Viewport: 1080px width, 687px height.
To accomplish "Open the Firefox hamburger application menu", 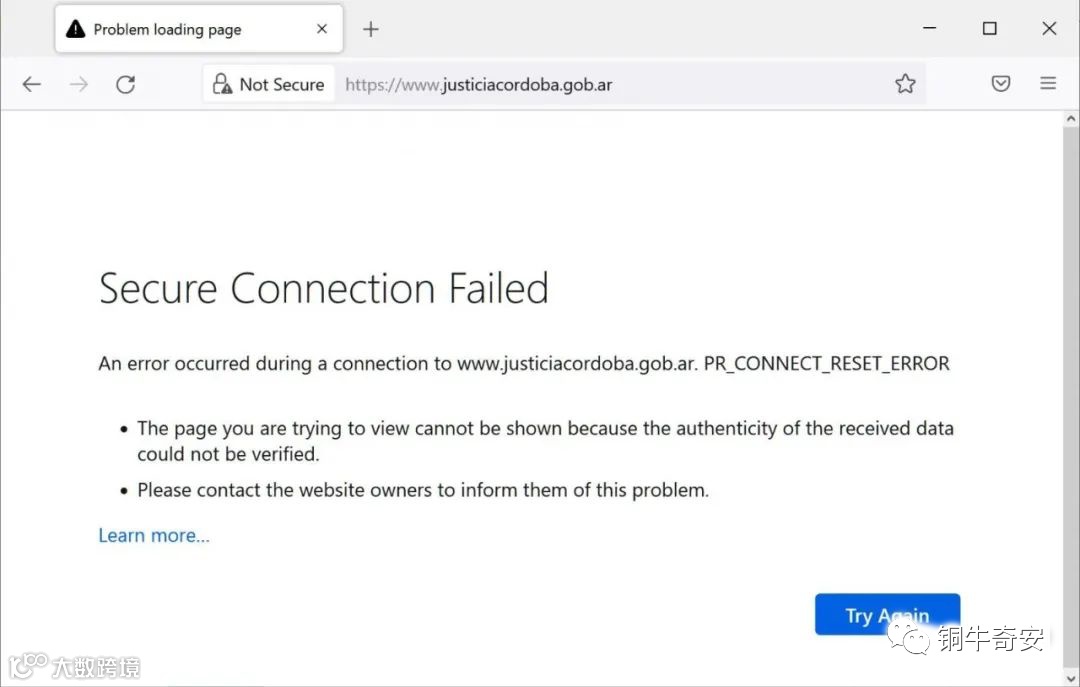I will (x=1048, y=84).
